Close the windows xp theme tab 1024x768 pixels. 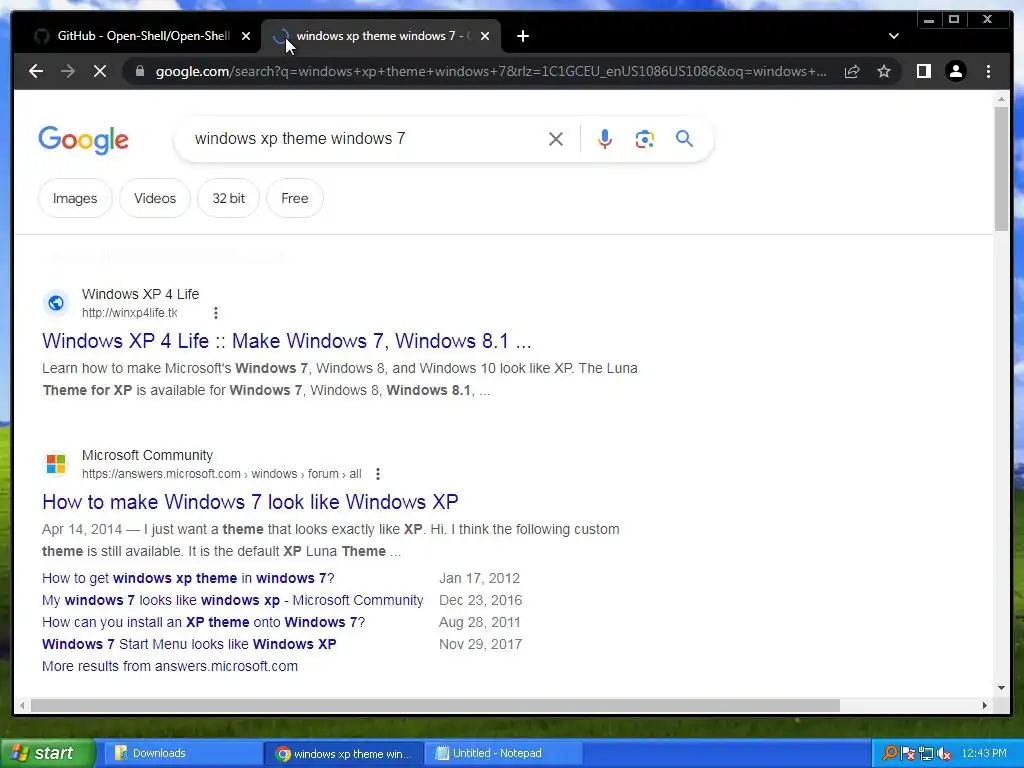click(x=485, y=36)
